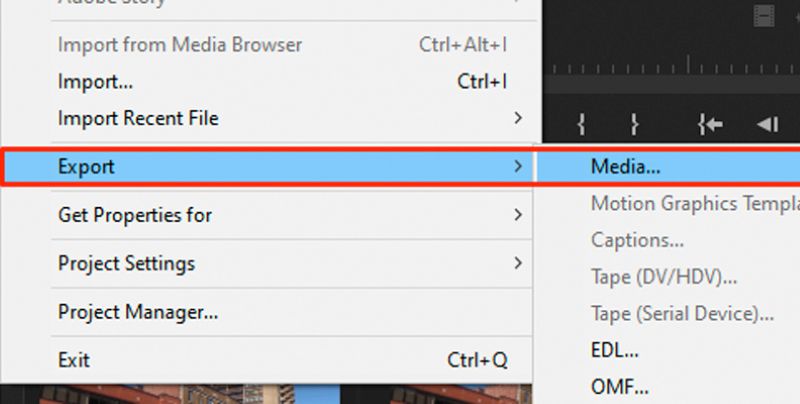Click the Step Back one frame icon
This screenshot has height=404, width=800.
click(x=767, y=124)
